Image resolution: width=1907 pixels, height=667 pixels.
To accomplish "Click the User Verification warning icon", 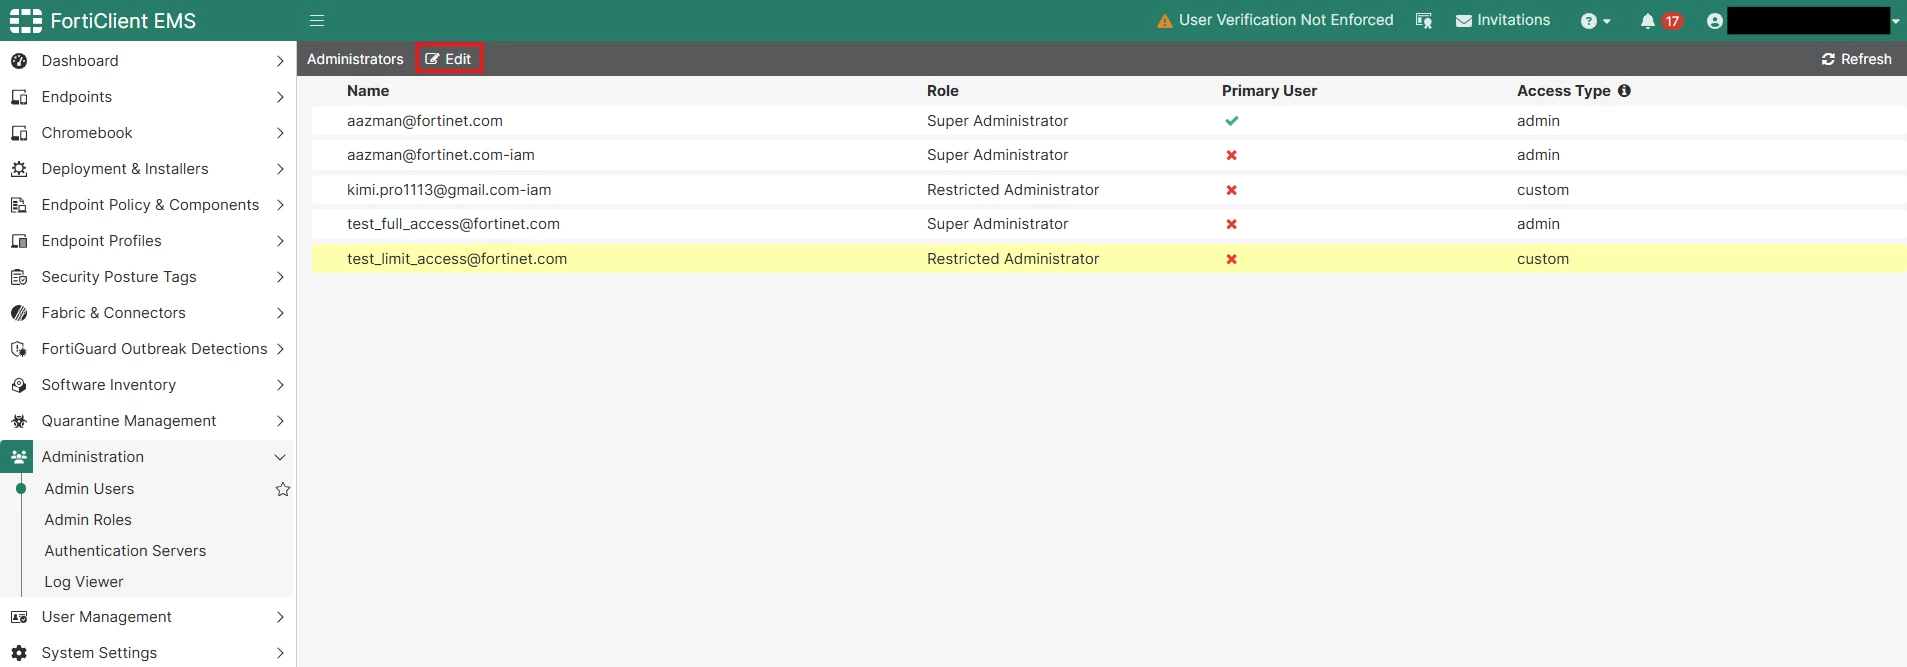I will click(x=1165, y=21).
